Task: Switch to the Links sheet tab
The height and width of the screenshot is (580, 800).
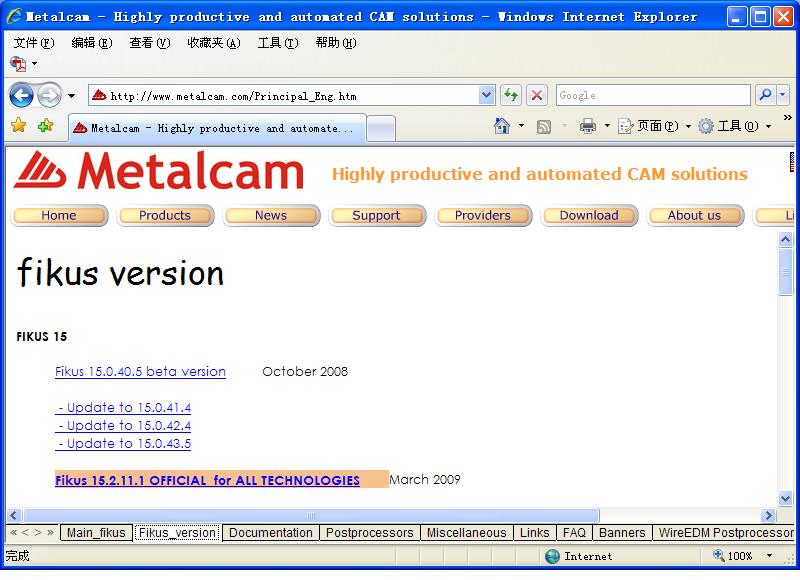Action: point(534,533)
